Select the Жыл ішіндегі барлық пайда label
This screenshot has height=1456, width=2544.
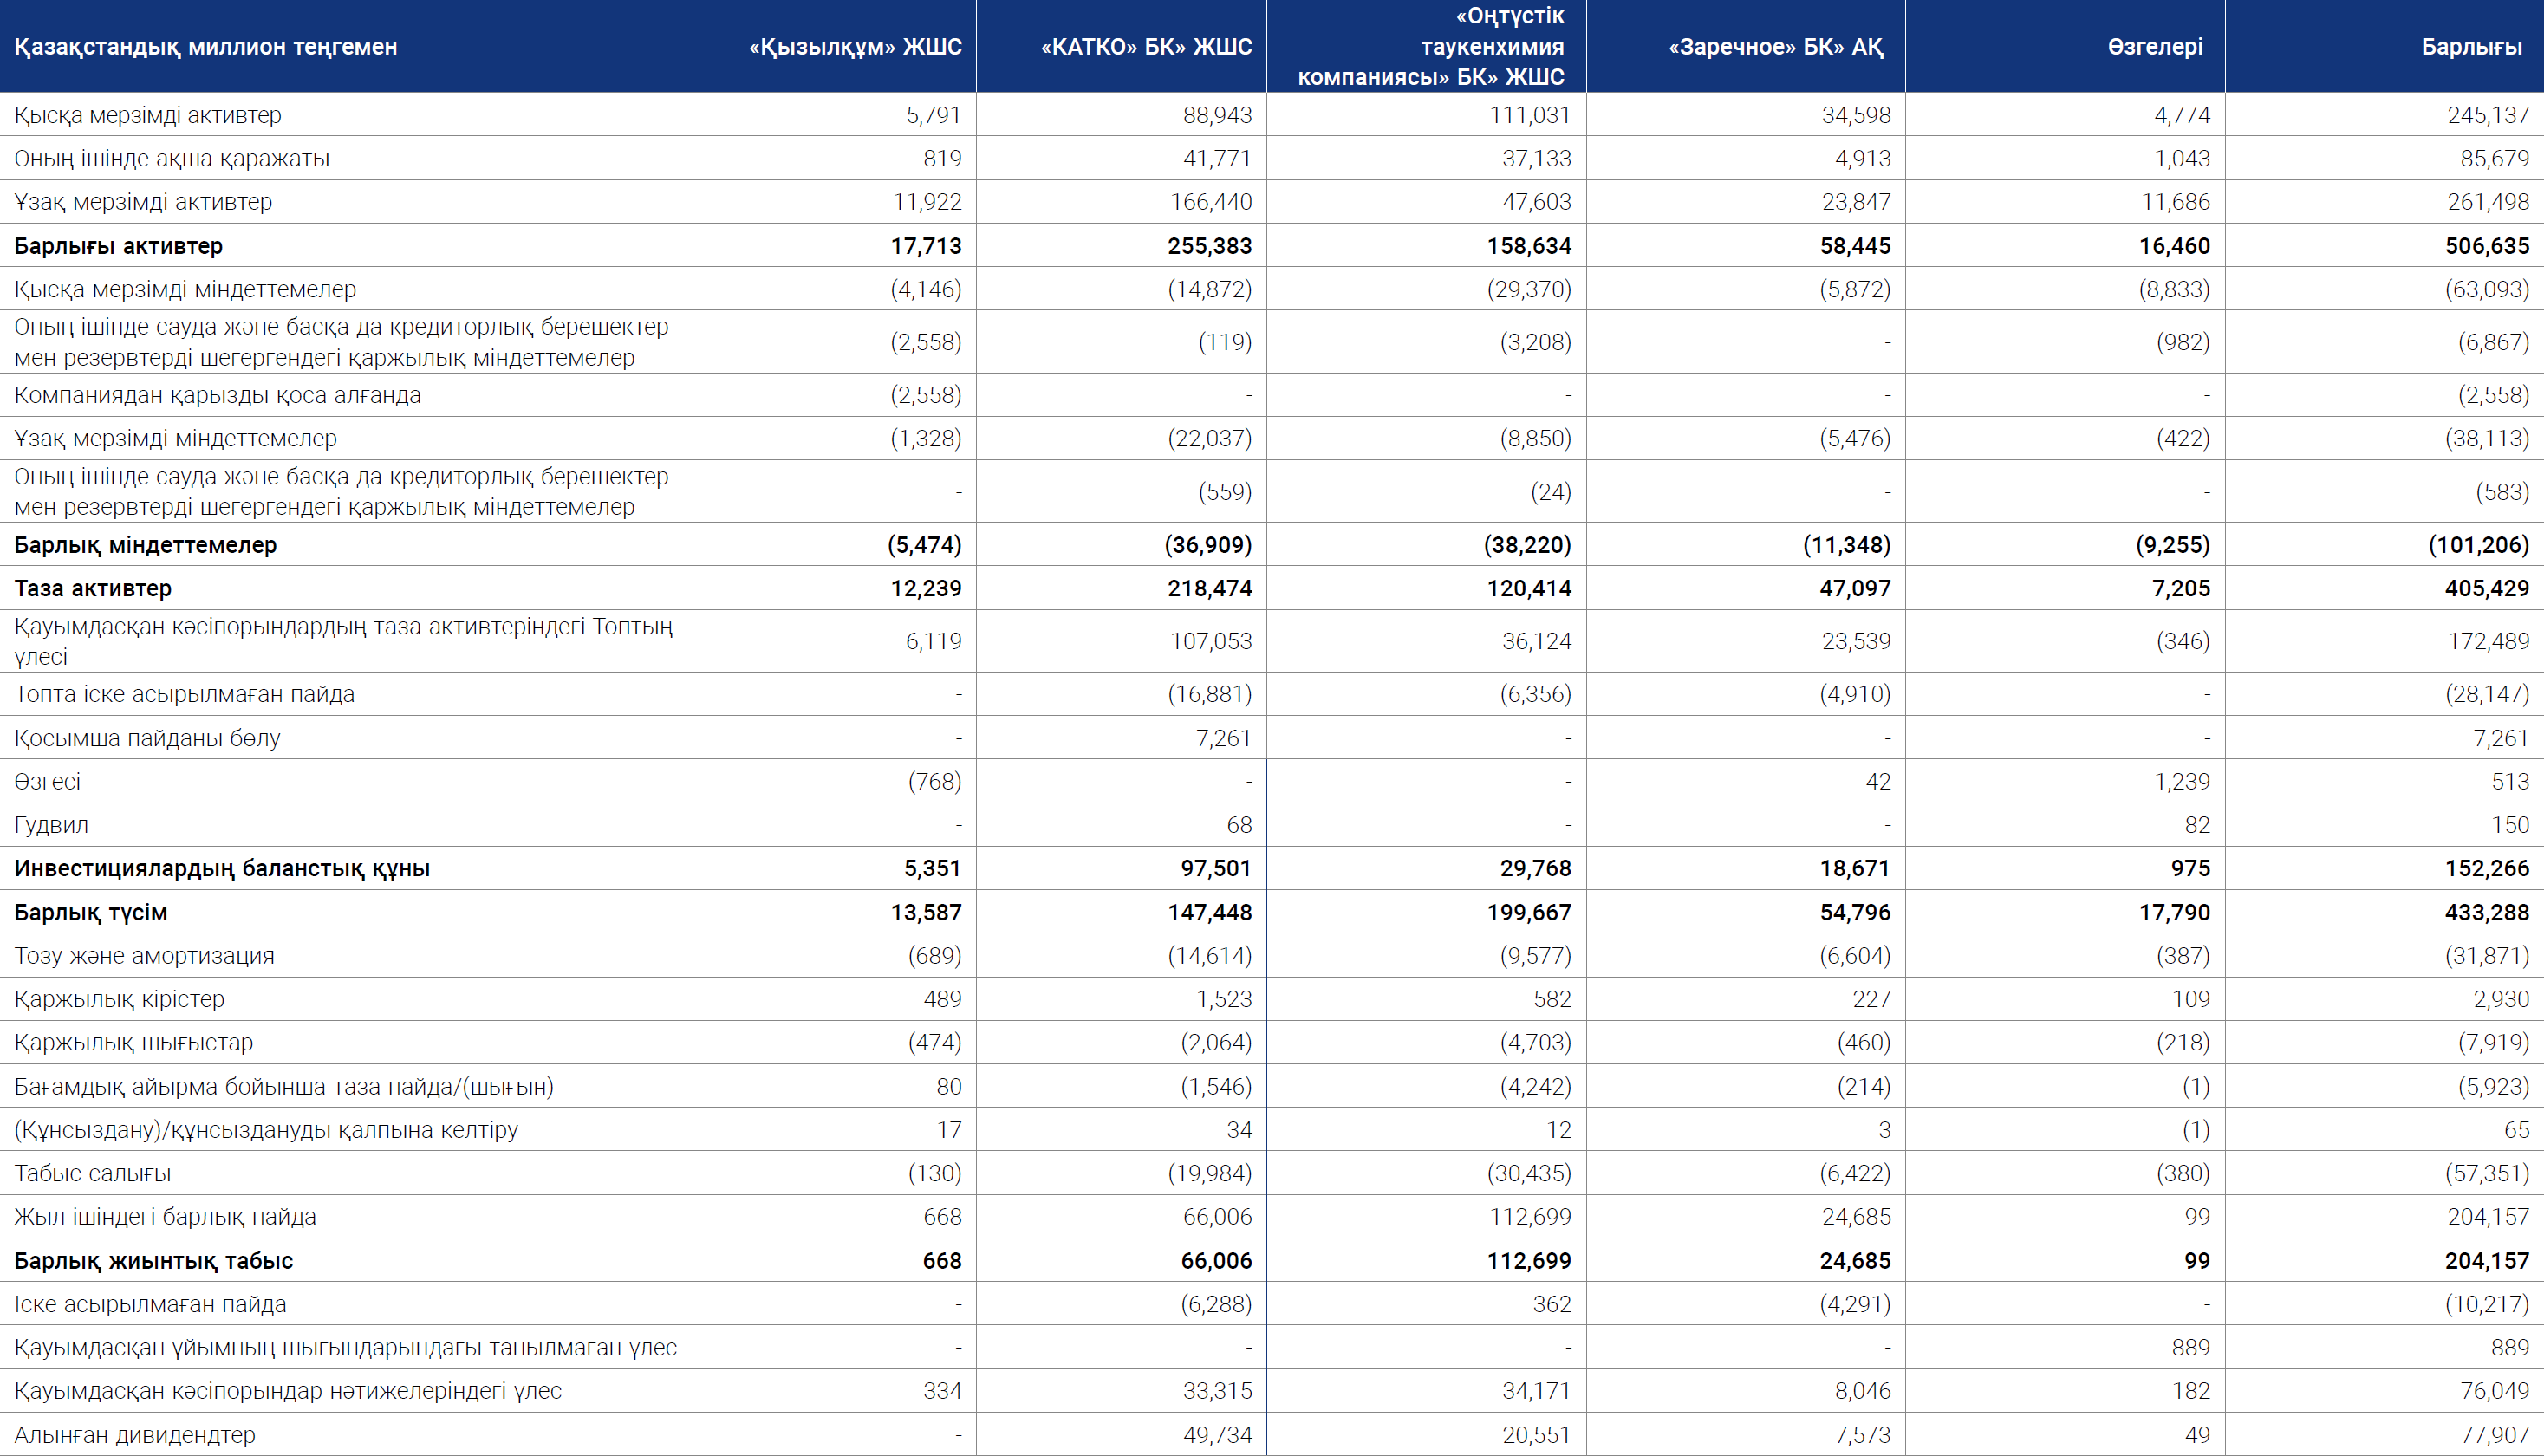(165, 1217)
